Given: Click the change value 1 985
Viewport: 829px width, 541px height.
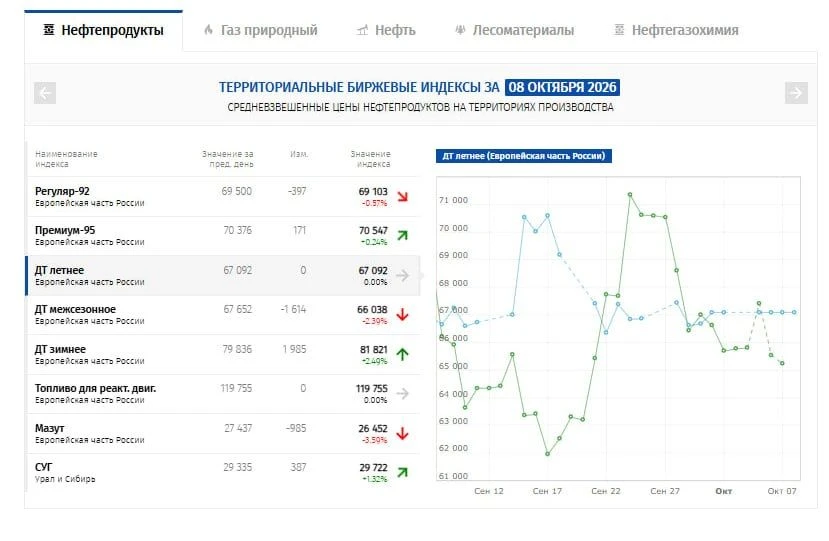Looking at the screenshot, I should (x=294, y=350).
